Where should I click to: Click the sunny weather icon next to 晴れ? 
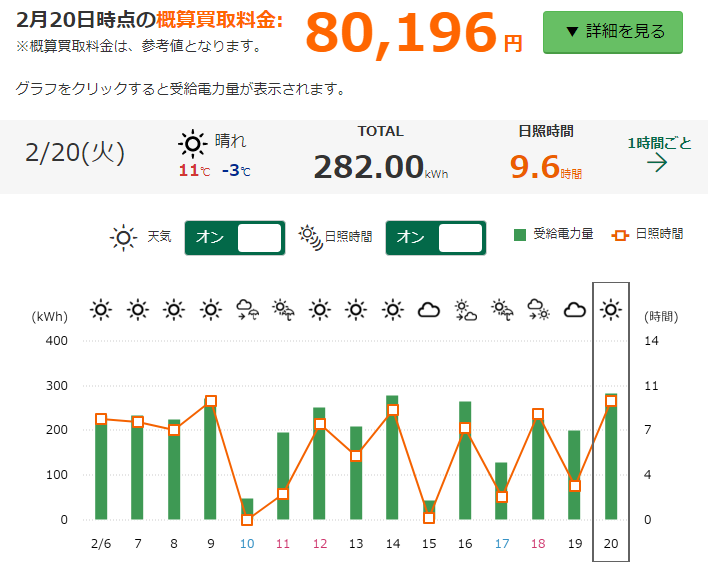tap(193, 144)
